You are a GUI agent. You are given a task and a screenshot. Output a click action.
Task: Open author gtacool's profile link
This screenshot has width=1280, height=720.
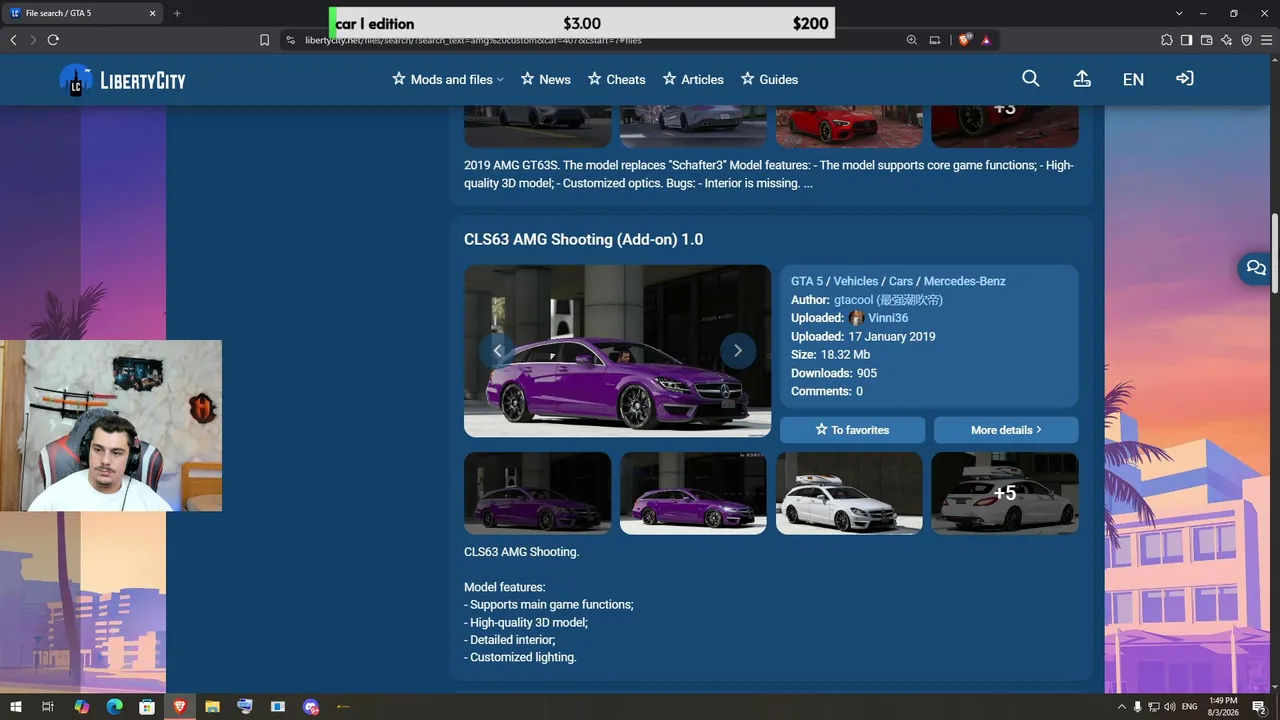tap(888, 300)
